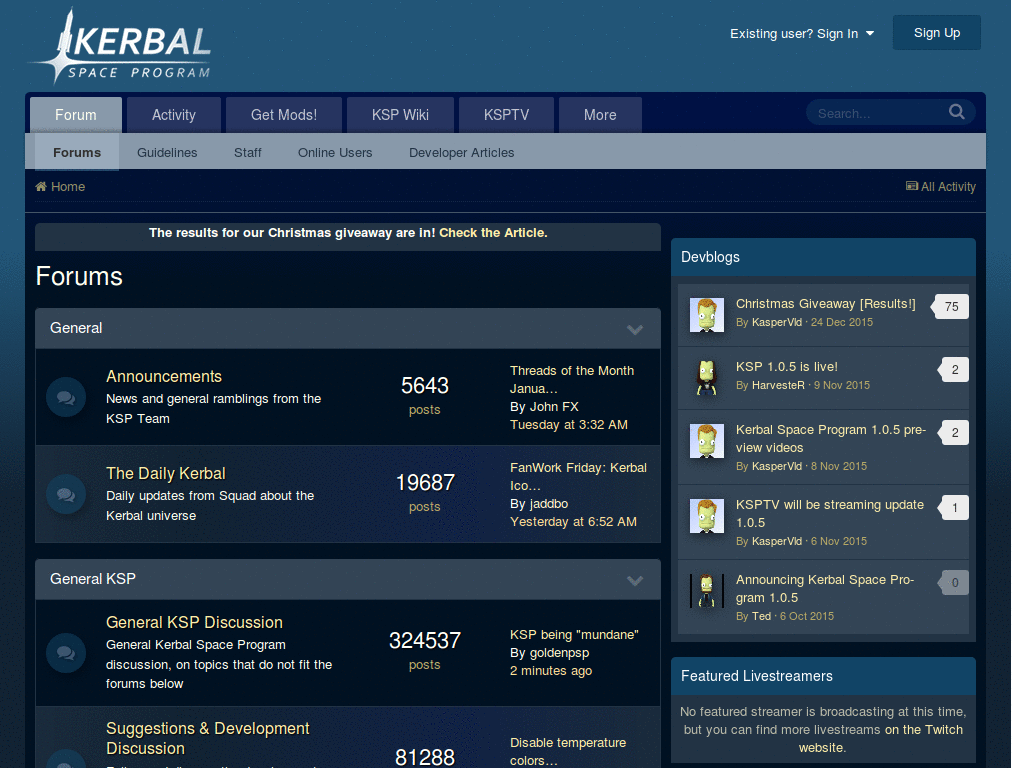The image size is (1024, 768).
Task: Click the Search input field
Action: tap(878, 113)
